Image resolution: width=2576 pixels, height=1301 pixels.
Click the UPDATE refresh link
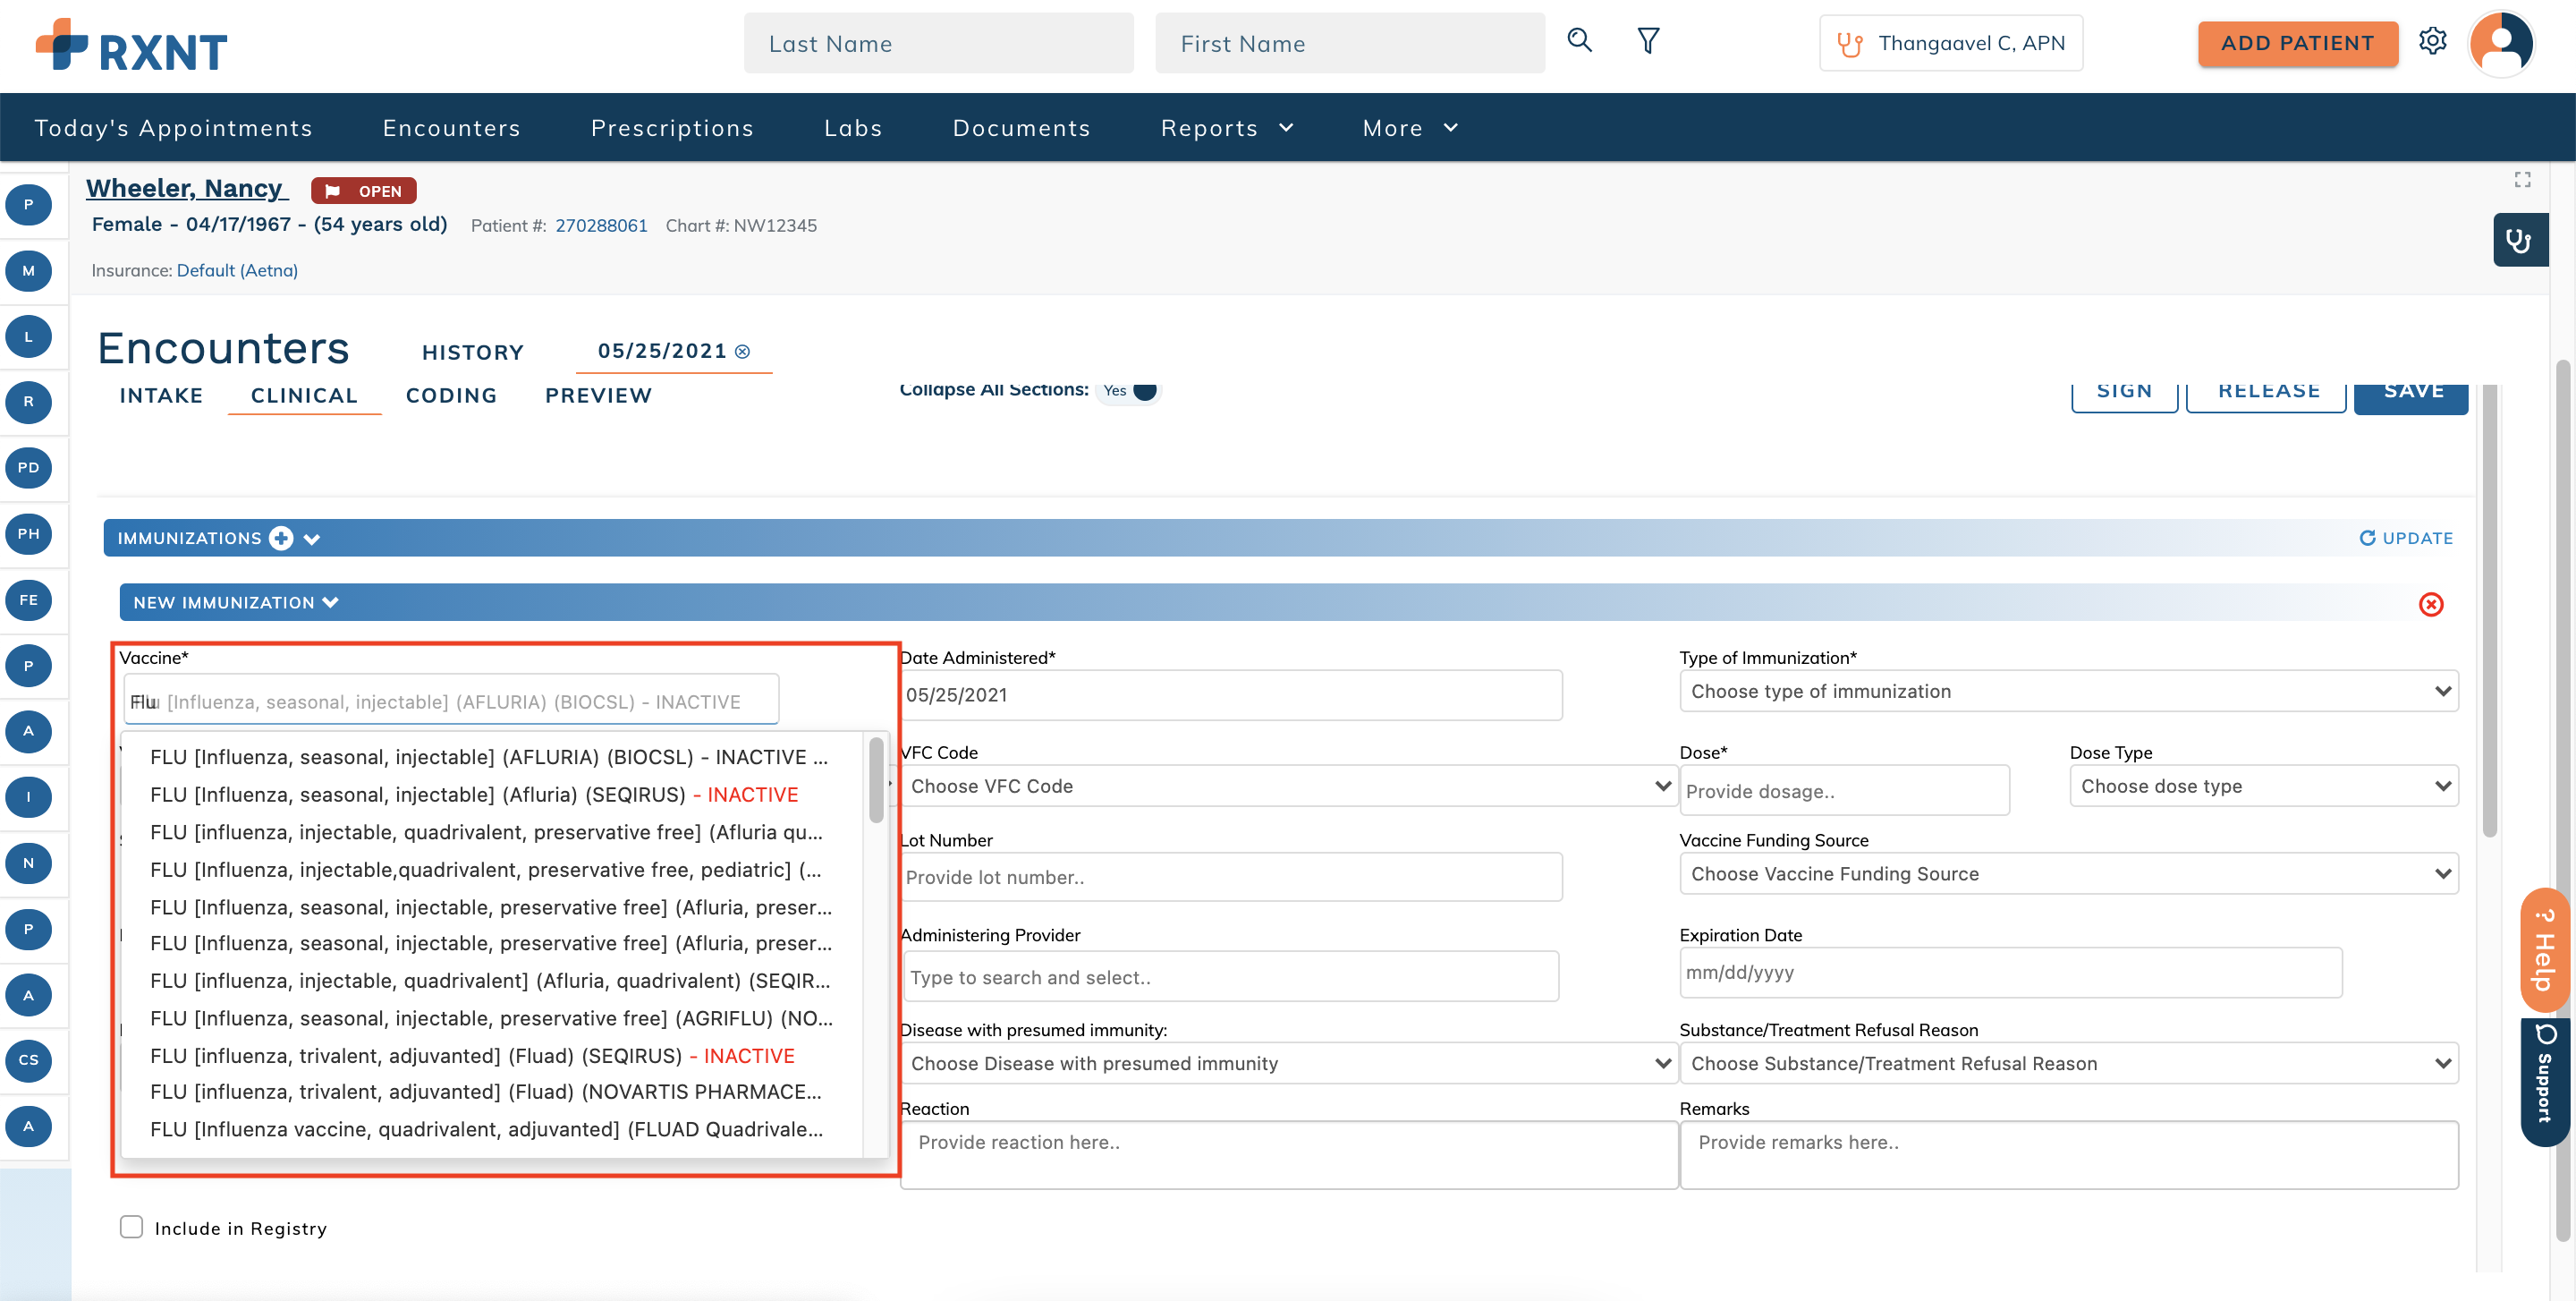coord(2406,538)
